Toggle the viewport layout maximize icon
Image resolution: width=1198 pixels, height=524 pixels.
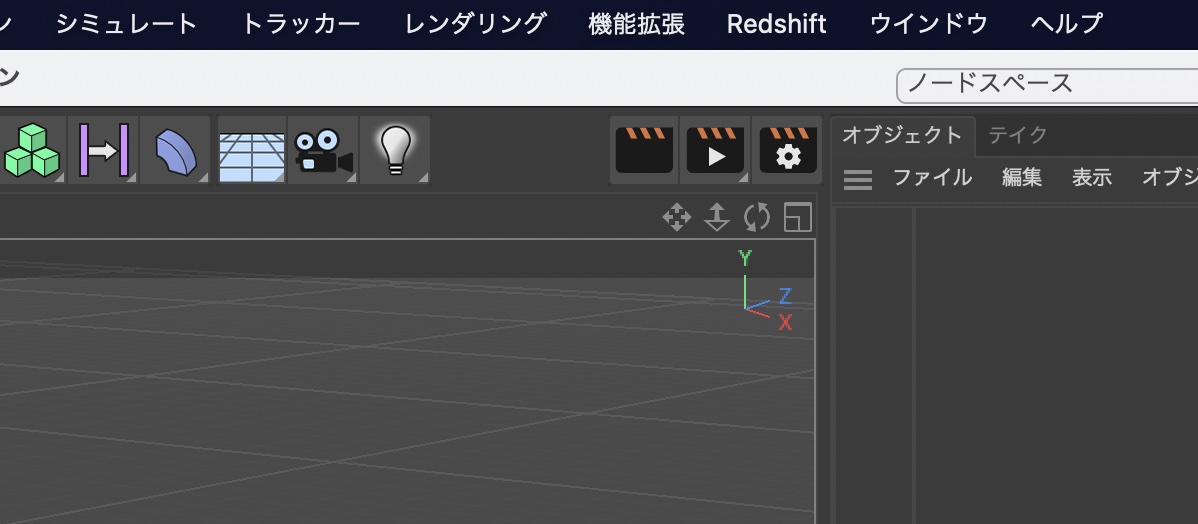(x=797, y=217)
